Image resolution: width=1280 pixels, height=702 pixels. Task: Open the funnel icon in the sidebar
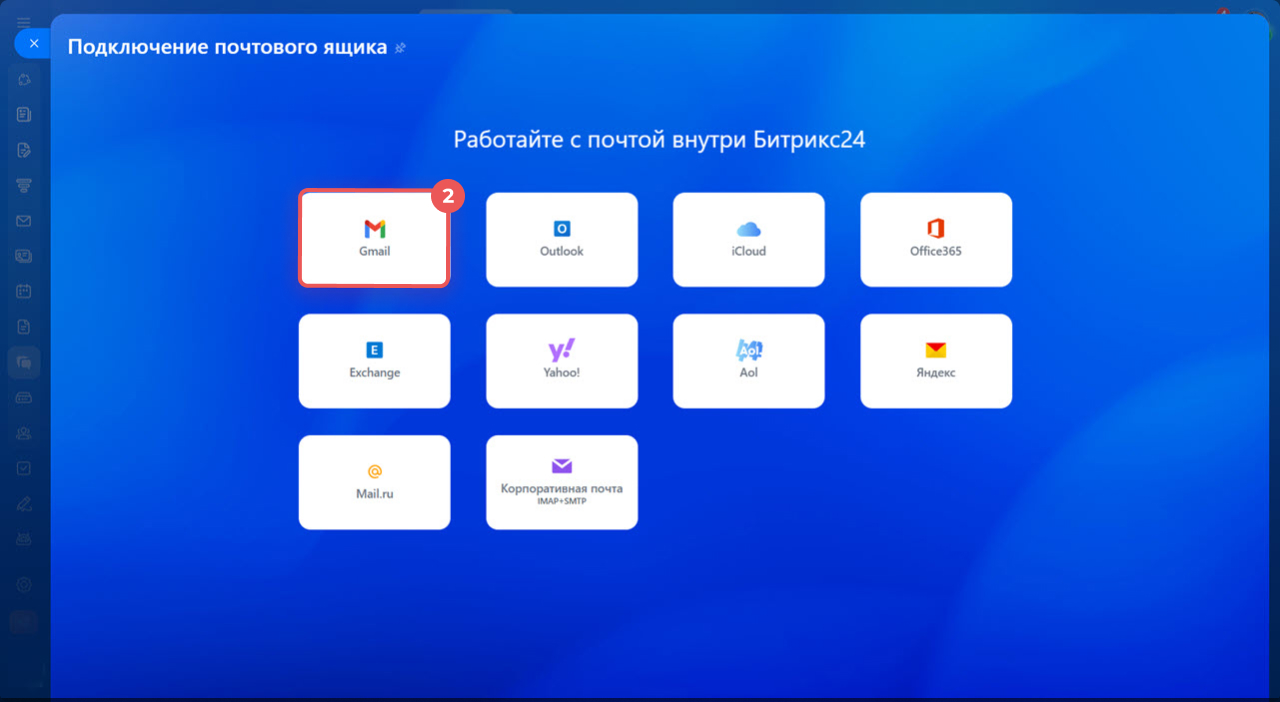pyautogui.click(x=24, y=186)
